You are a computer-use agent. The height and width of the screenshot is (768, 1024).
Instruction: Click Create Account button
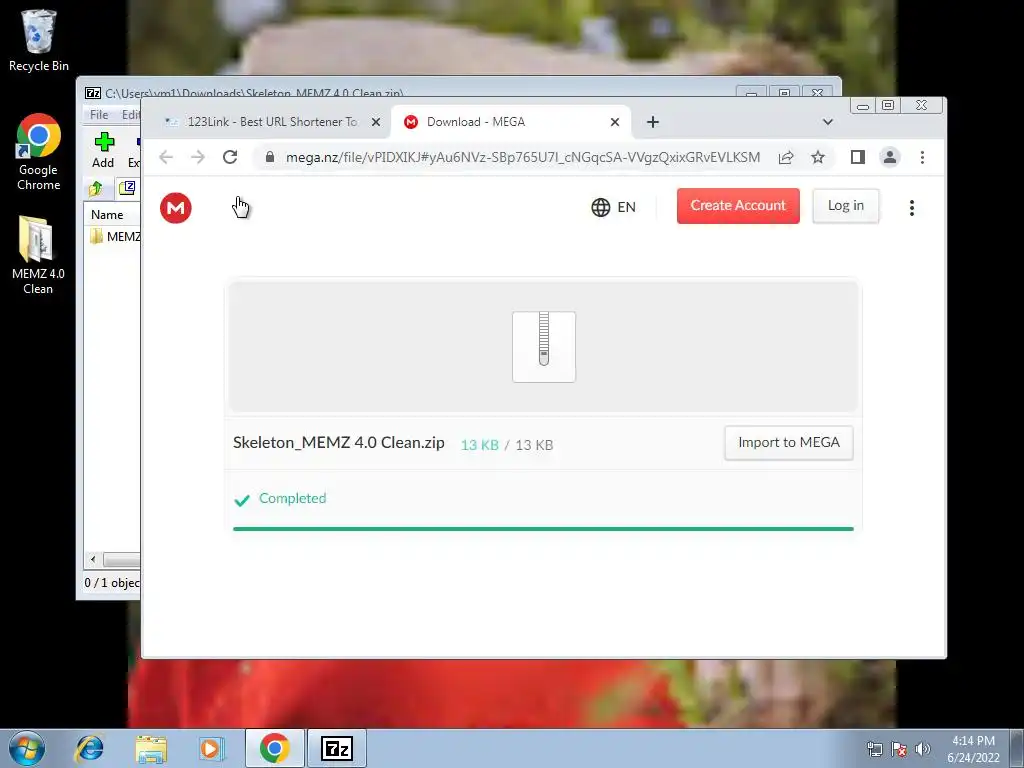738,206
